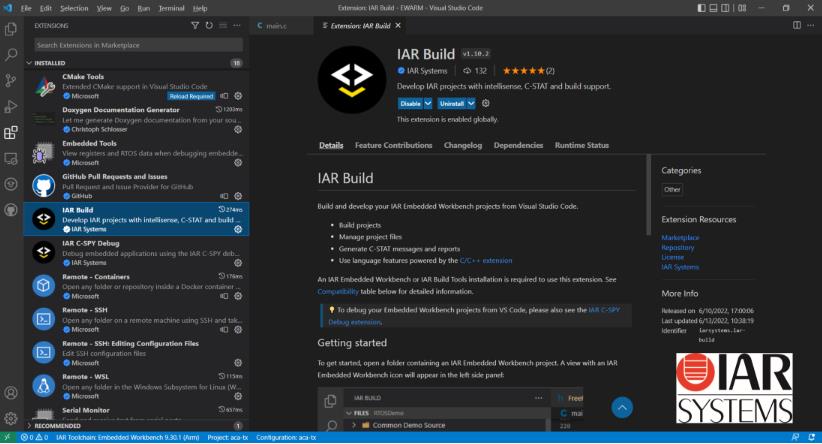Switch to the Changelog tab
The height and width of the screenshot is (444, 822).
click(x=462, y=145)
